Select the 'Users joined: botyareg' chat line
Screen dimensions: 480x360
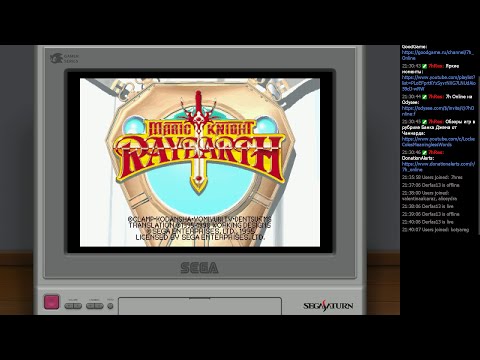(435, 230)
